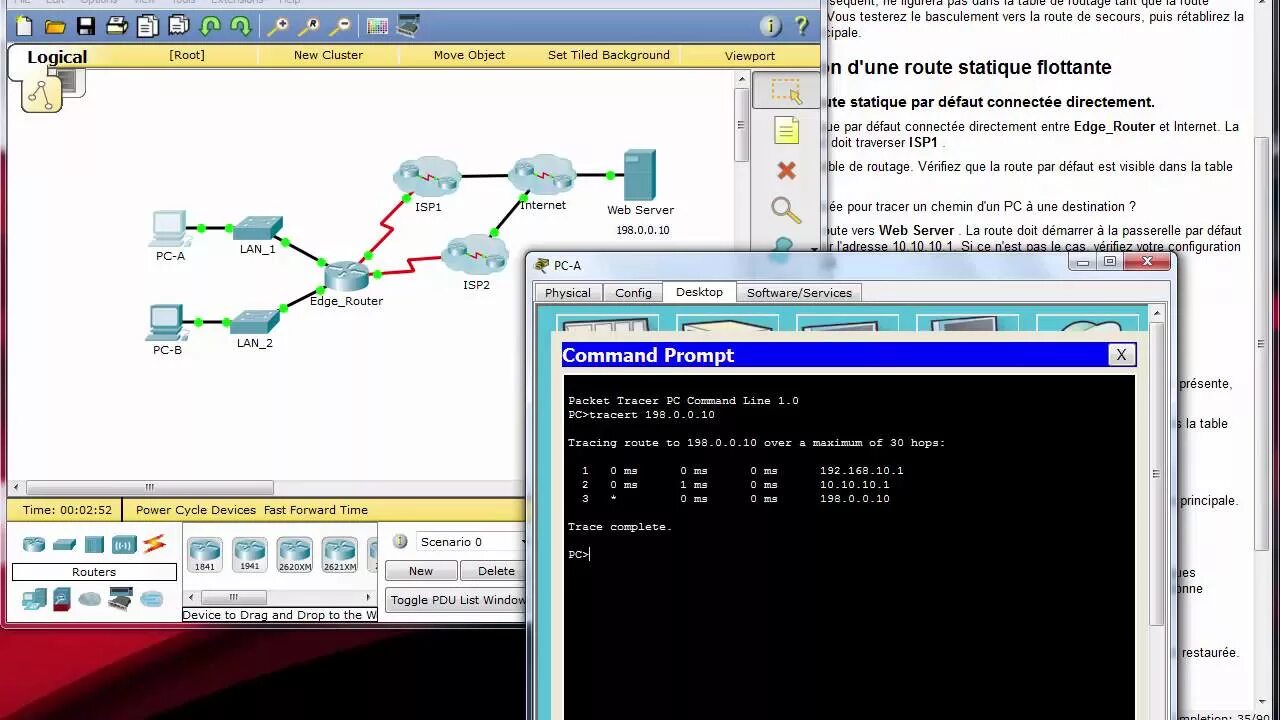Screen dimensions: 1280x720
Task: Click Fast Forward Time
Action: 315,510
